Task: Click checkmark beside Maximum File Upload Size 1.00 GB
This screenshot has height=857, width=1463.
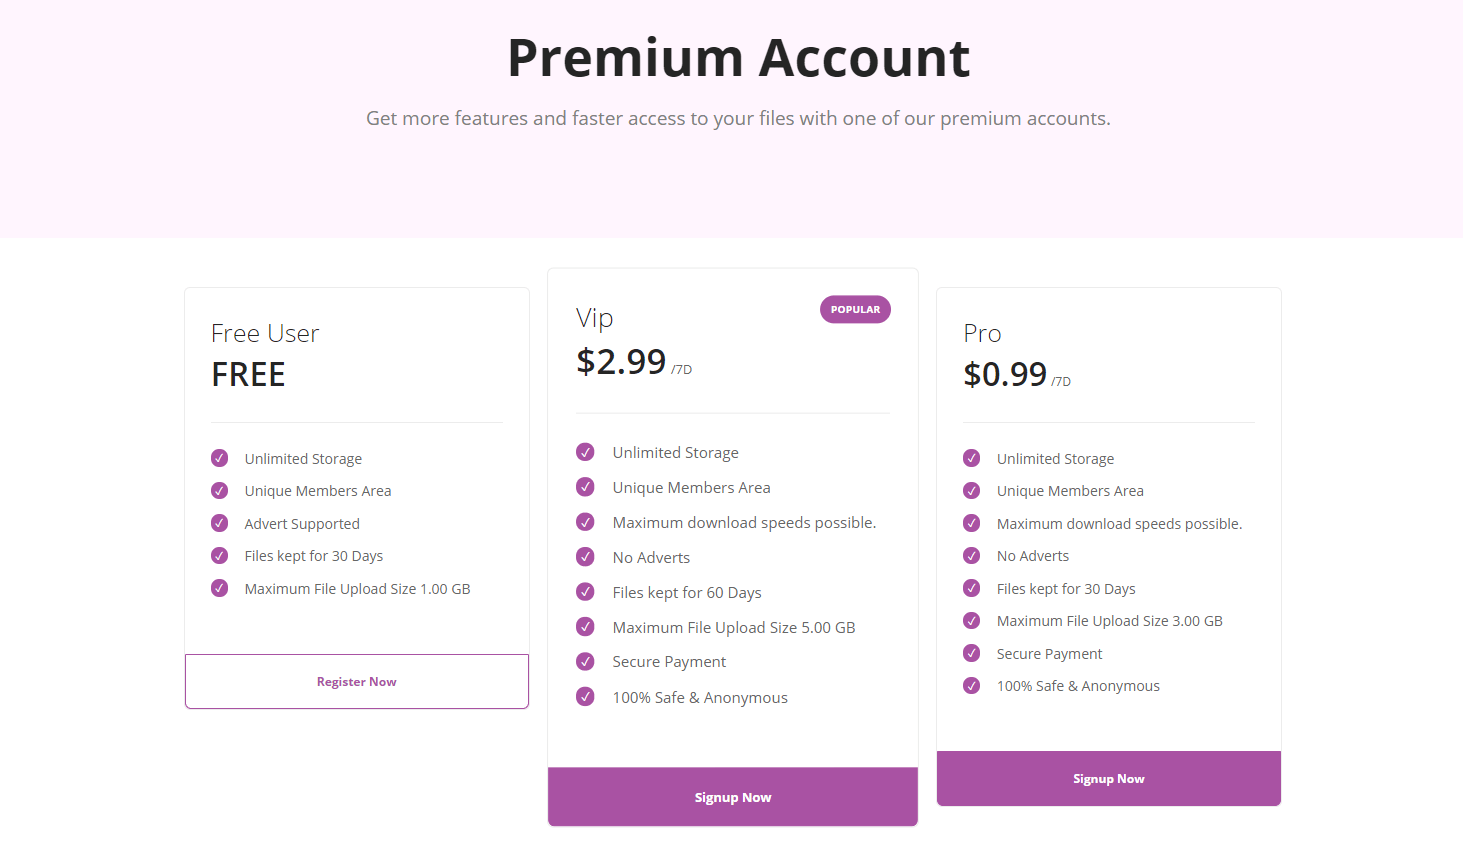Action: tap(220, 588)
